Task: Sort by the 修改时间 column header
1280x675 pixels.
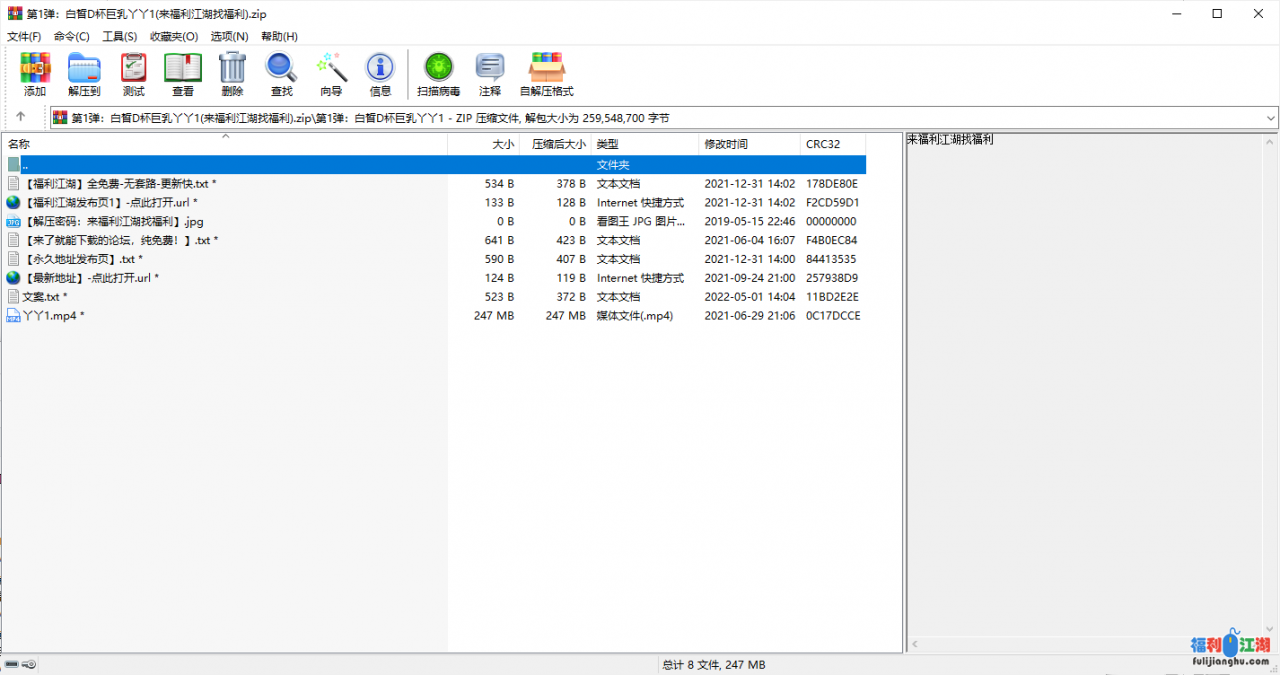Action: (x=726, y=144)
